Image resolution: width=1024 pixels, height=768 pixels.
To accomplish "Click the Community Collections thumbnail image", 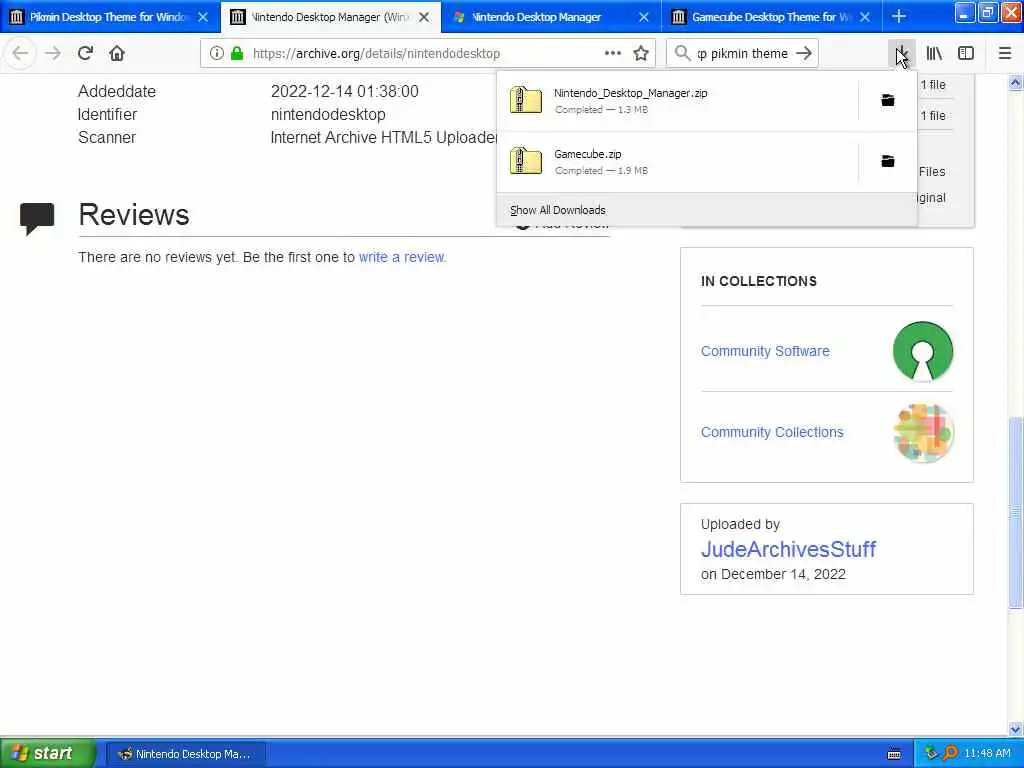I will point(923,432).
